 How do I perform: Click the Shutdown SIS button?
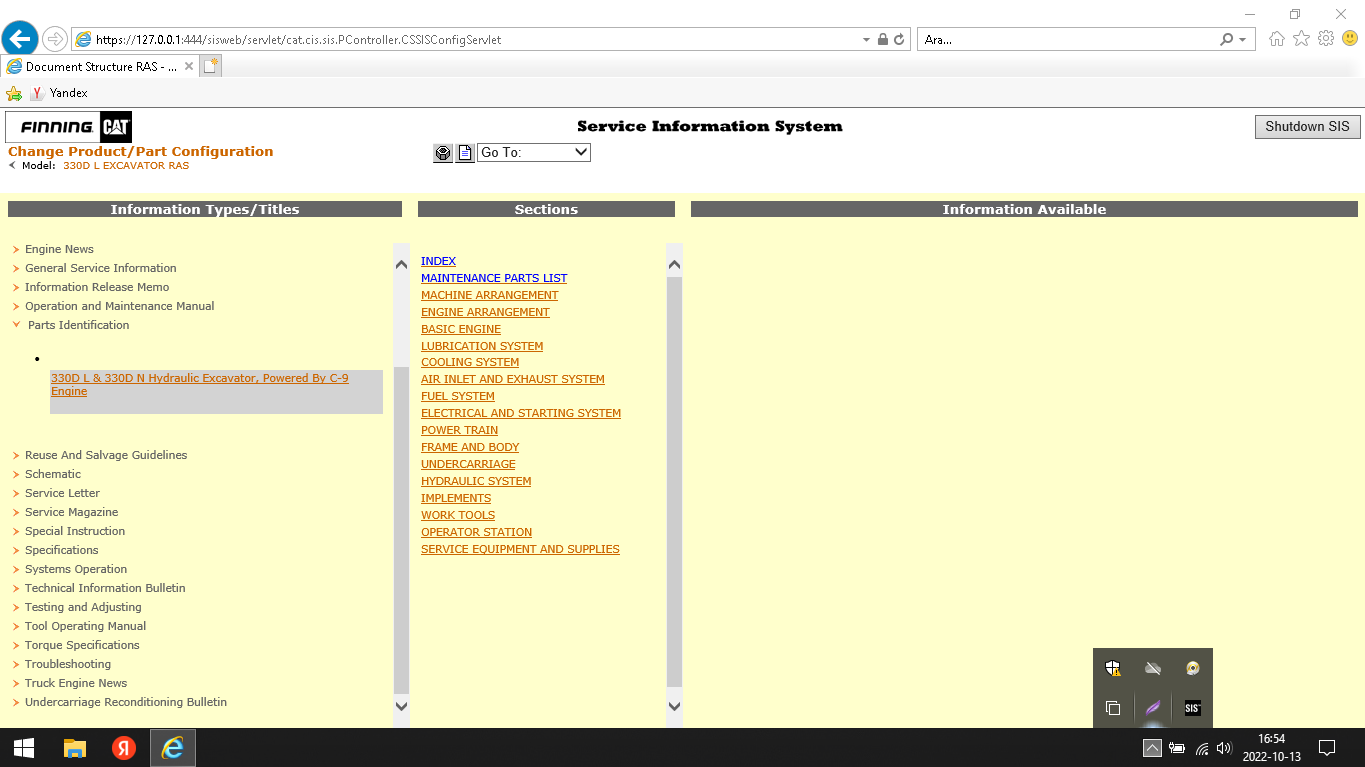coord(1307,127)
